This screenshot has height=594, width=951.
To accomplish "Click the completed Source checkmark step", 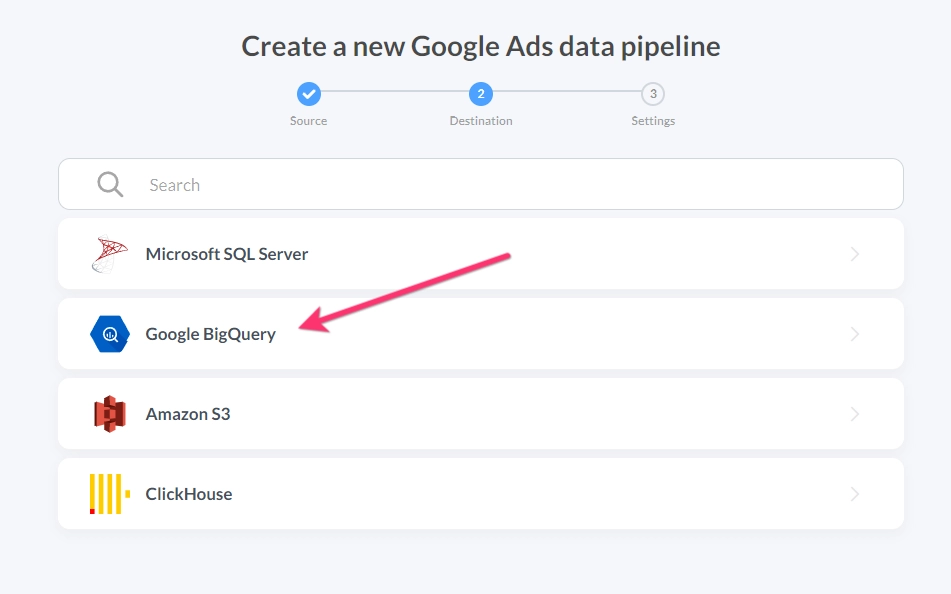I will [x=309, y=94].
